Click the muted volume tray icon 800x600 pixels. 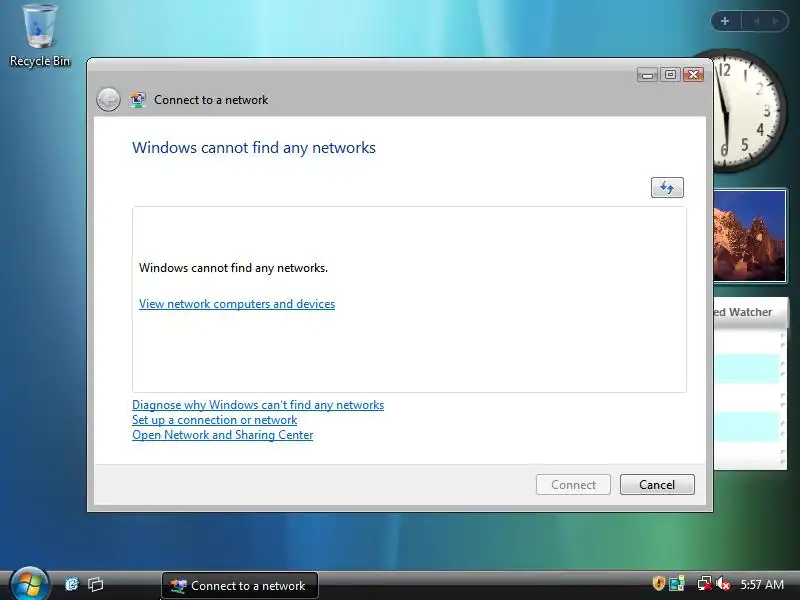[723, 583]
